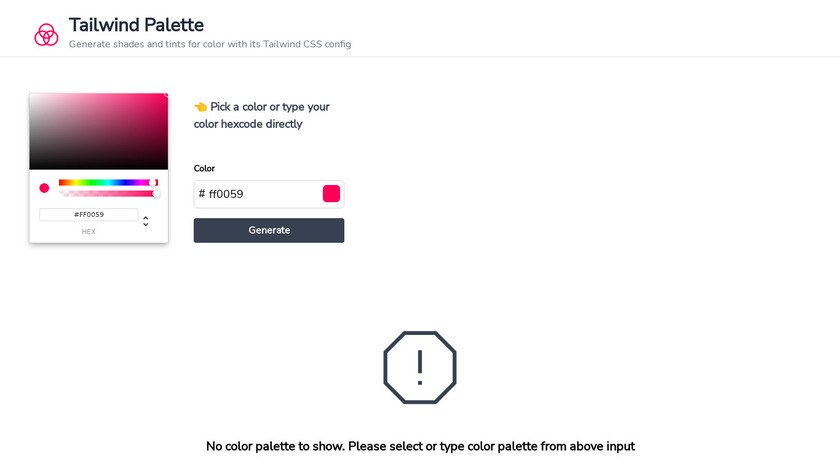
Task: Pick a shade in the saturation gradient box
Action: tap(98, 131)
